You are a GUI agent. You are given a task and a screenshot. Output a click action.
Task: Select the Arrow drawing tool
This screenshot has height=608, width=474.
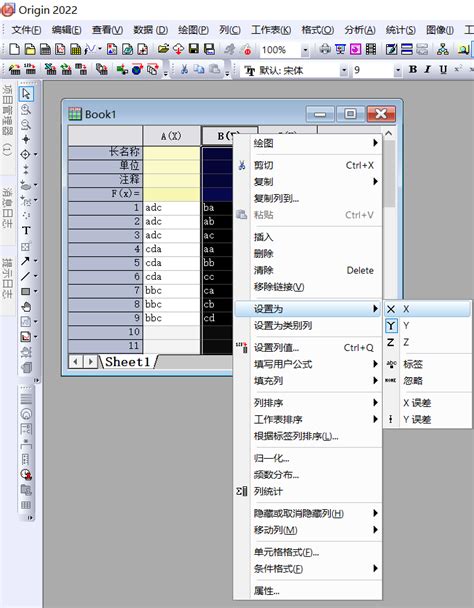click(25, 261)
